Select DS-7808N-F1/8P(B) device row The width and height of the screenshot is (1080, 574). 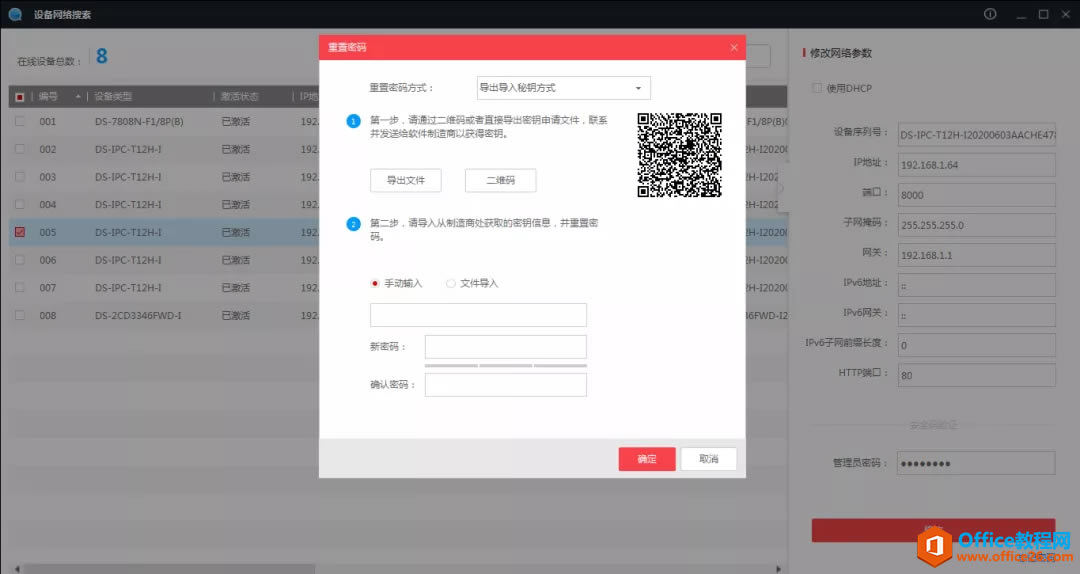[164, 121]
